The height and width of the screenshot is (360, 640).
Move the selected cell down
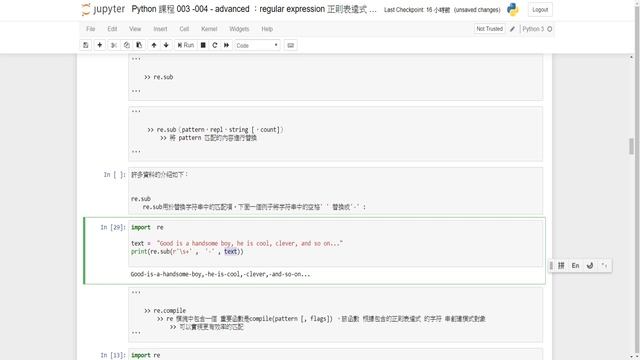pos(166,45)
